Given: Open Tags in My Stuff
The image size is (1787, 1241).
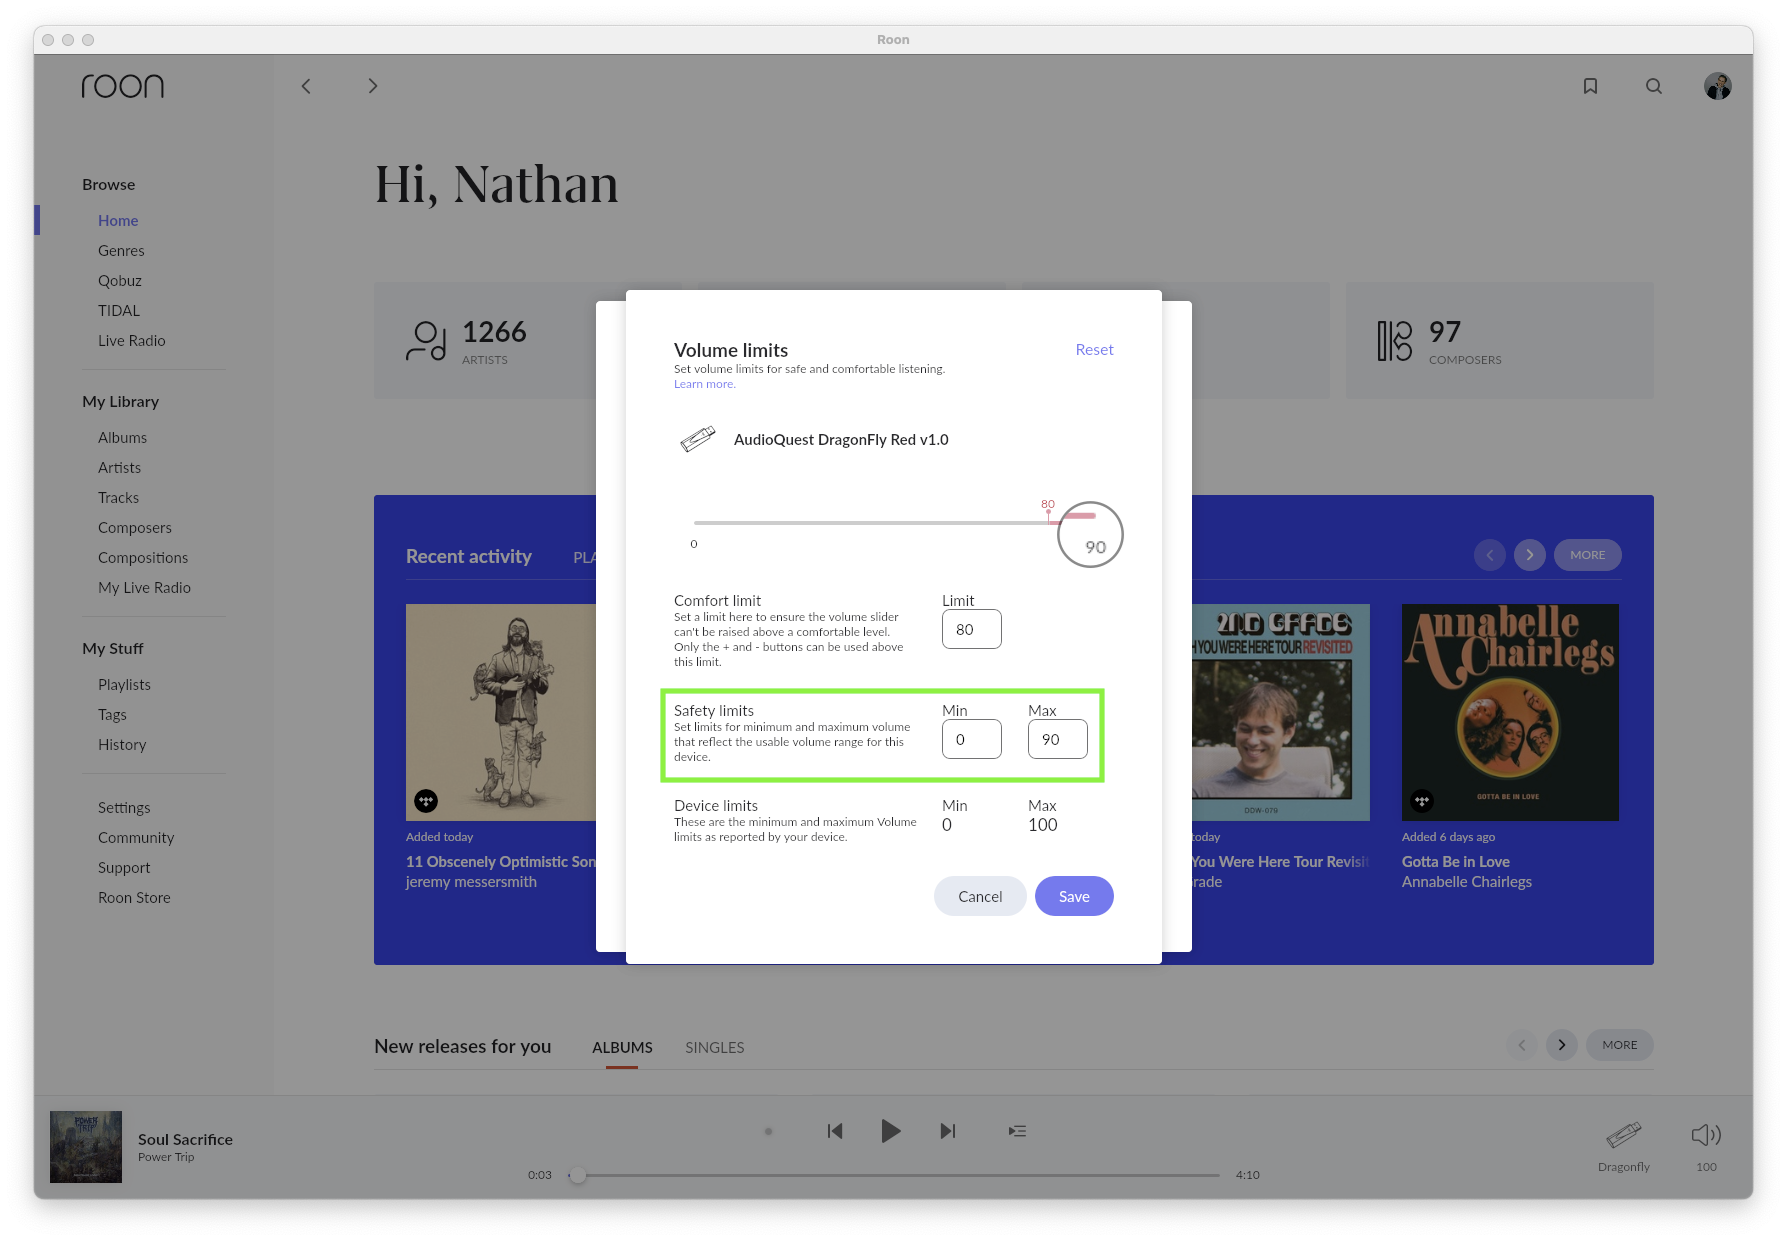Looking at the screenshot, I should click(112, 715).
